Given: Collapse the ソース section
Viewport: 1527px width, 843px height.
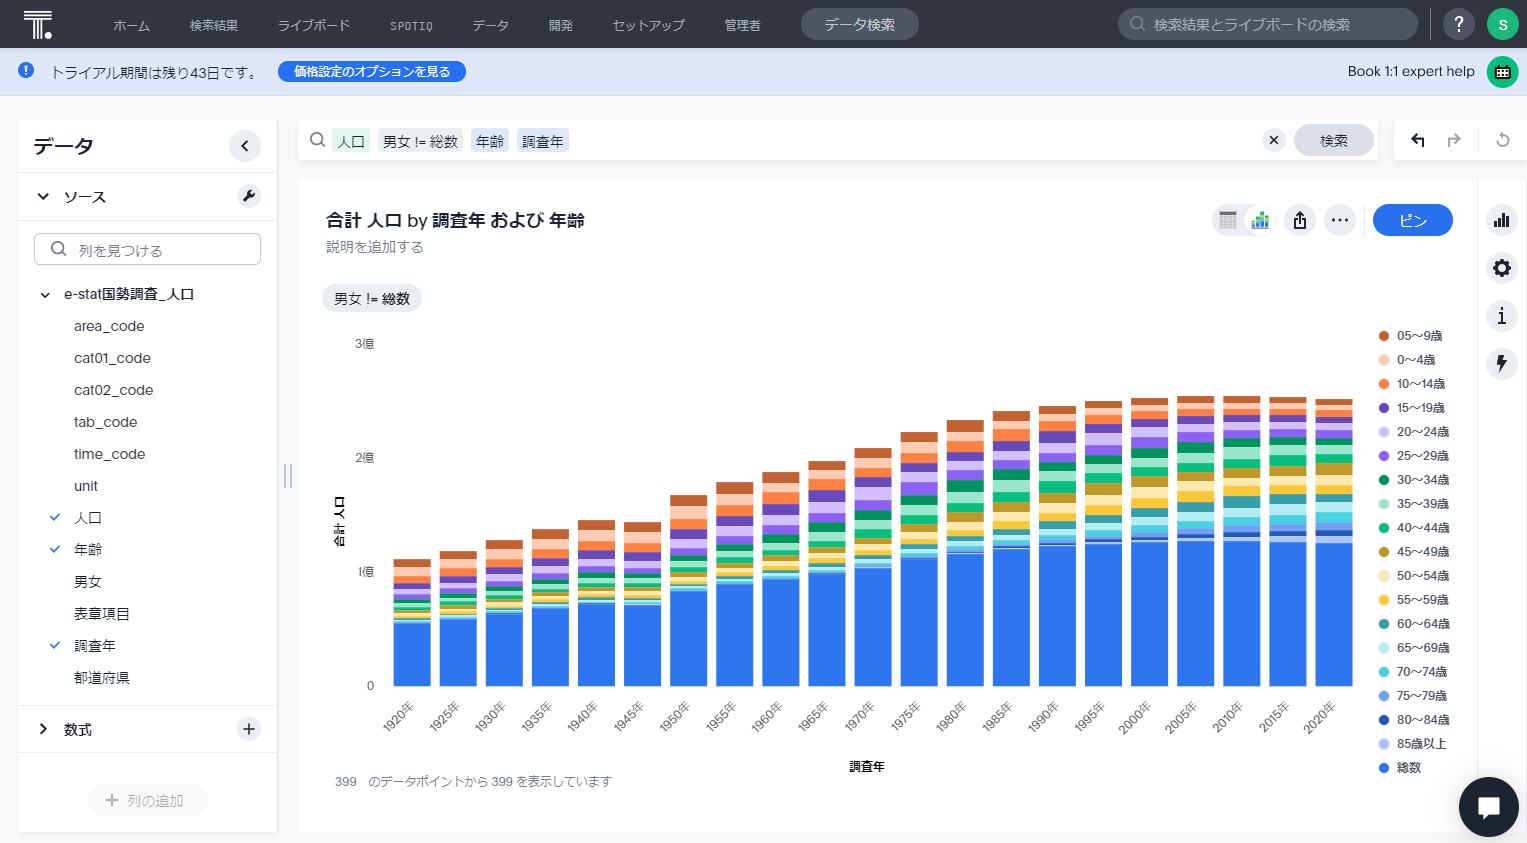Looking at the screenshot, I should pos(42,196).
